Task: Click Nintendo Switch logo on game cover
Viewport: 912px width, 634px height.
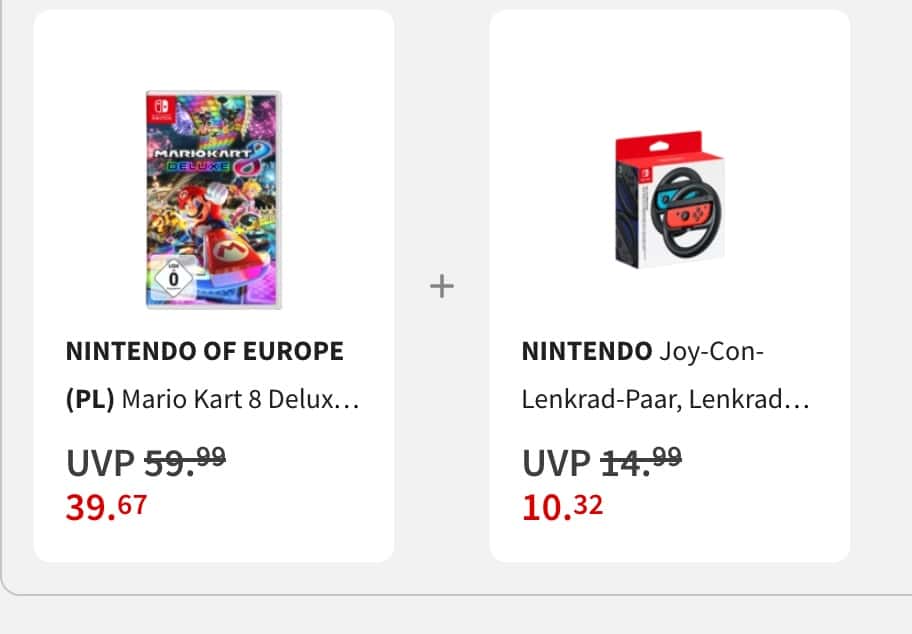Action: click(x=162, y=109)
